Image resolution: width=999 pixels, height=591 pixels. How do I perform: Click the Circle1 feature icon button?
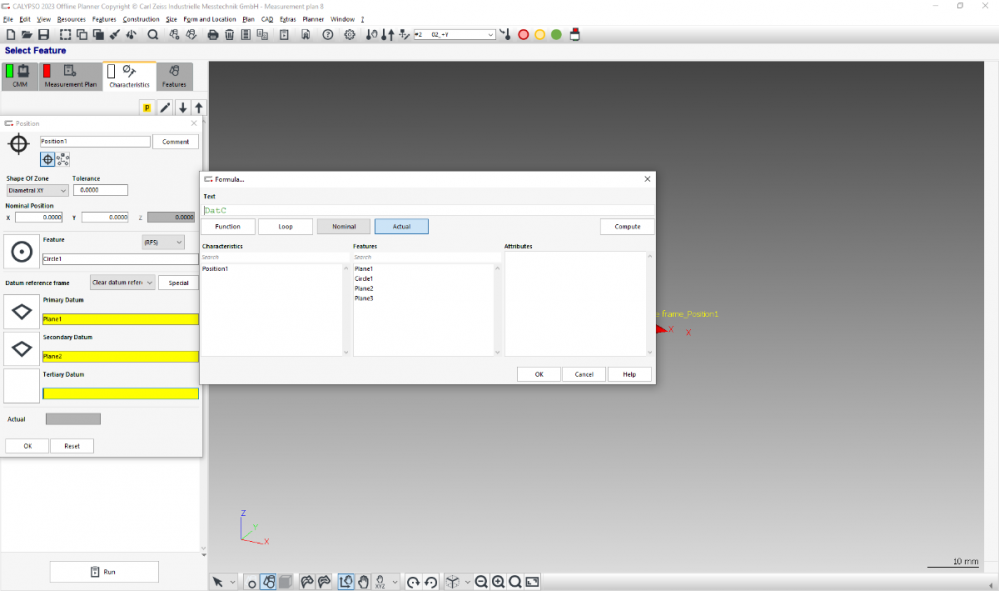tap(21, 251)
